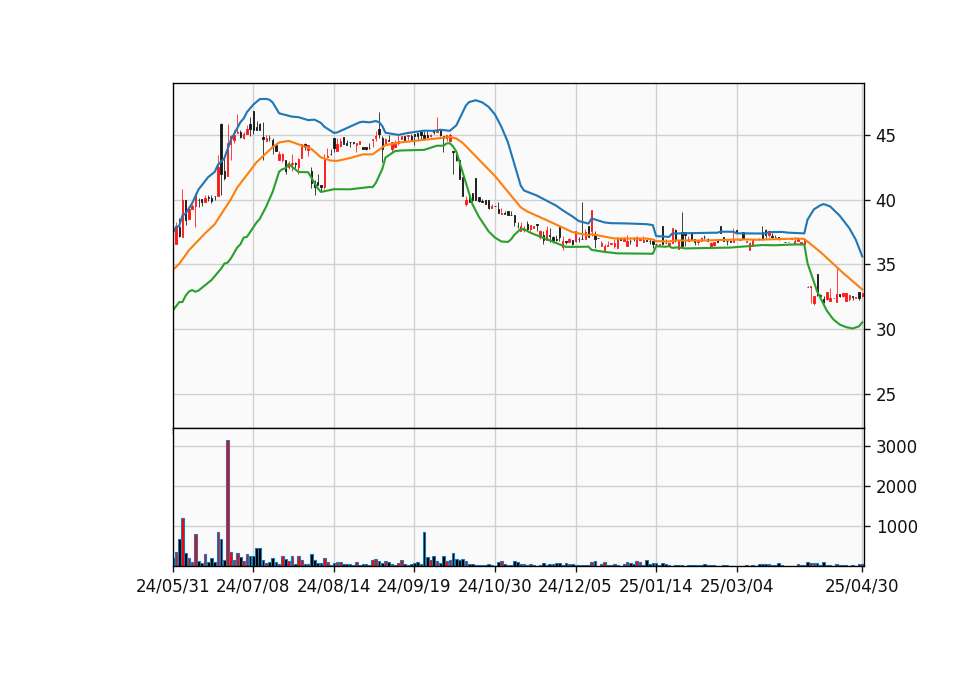Click the 24/07/08 date label
The width and height of the screenshot is (960, 690).
point(253,586)
